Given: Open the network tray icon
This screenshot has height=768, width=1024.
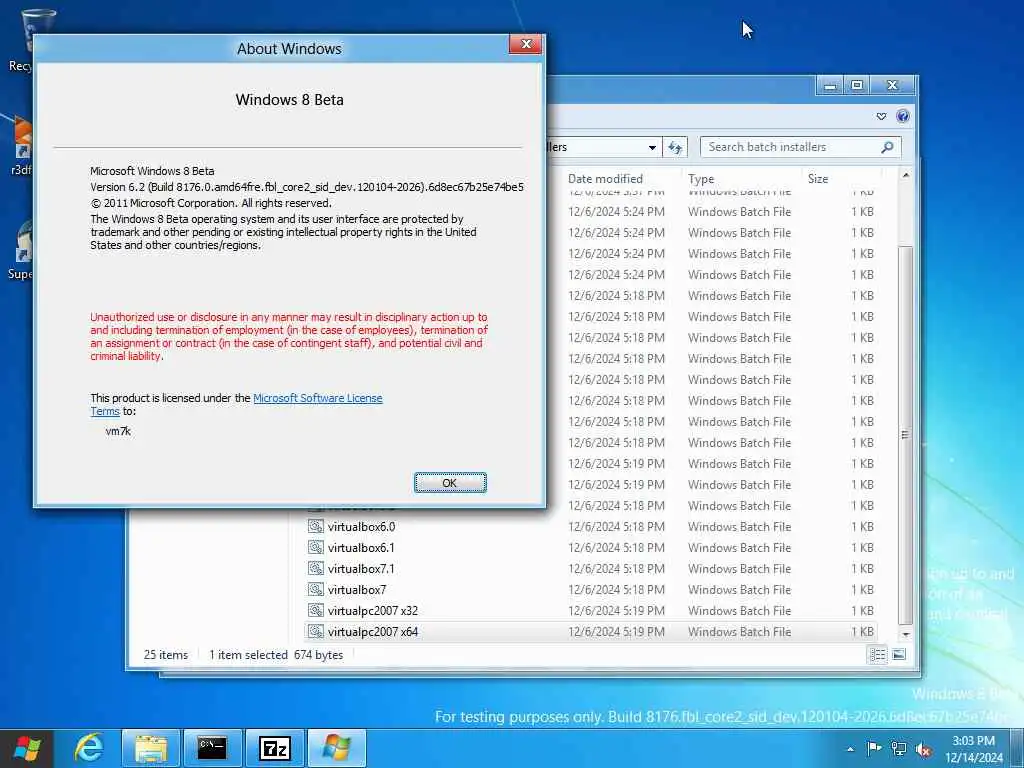Looking at the screenshot, I should (899, 749).
